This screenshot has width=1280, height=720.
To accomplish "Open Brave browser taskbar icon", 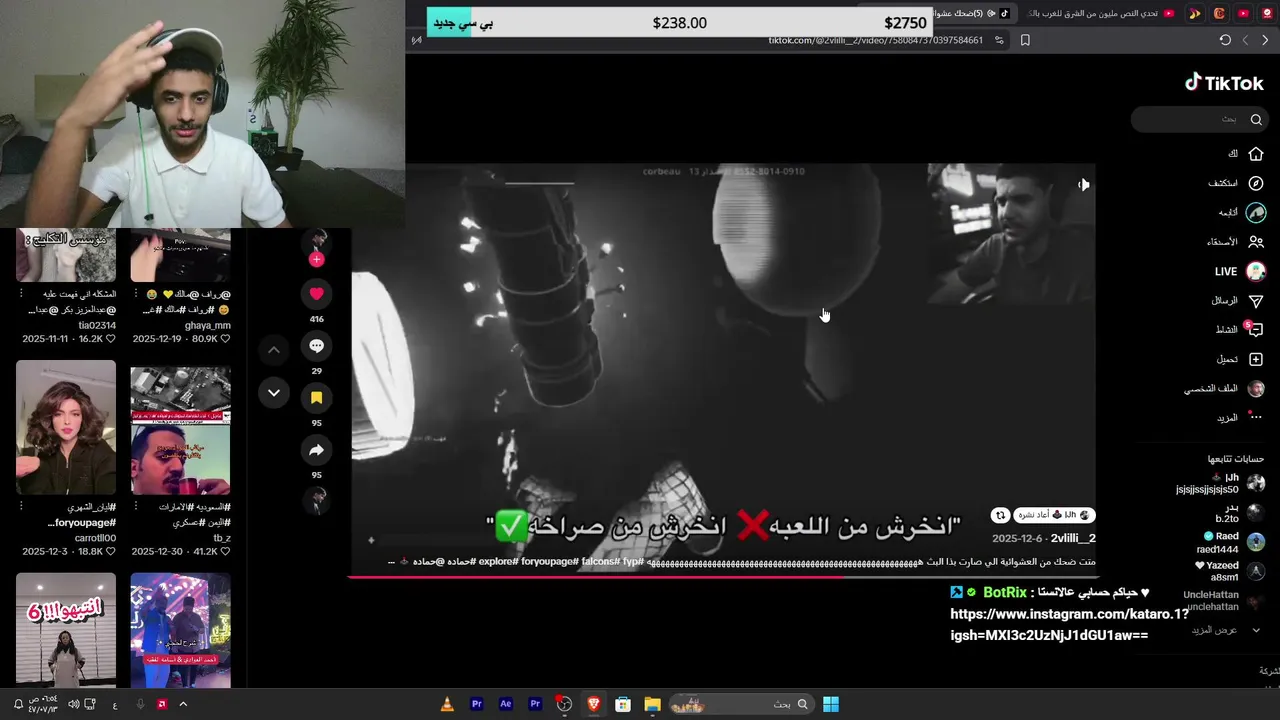I will click(x=594, y=704).
